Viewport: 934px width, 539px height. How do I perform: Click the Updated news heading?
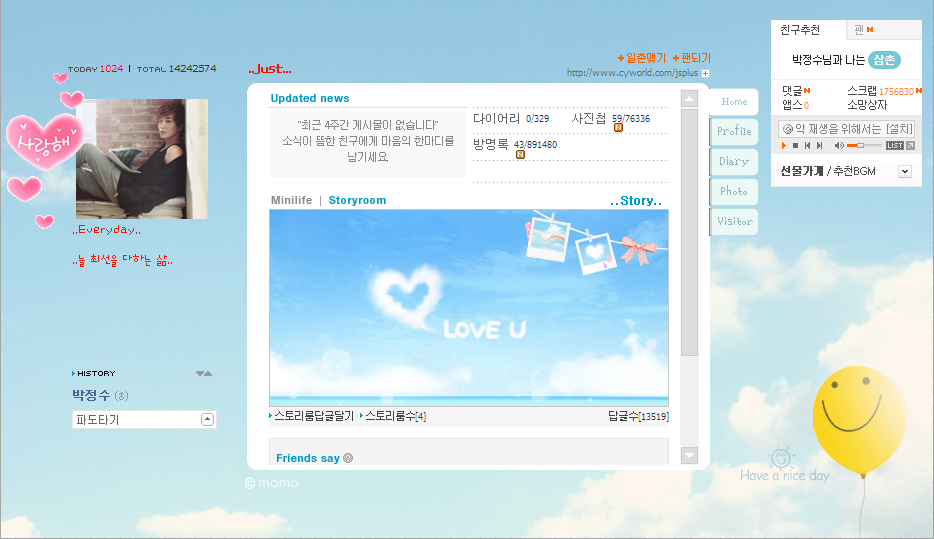pos(310,98)
